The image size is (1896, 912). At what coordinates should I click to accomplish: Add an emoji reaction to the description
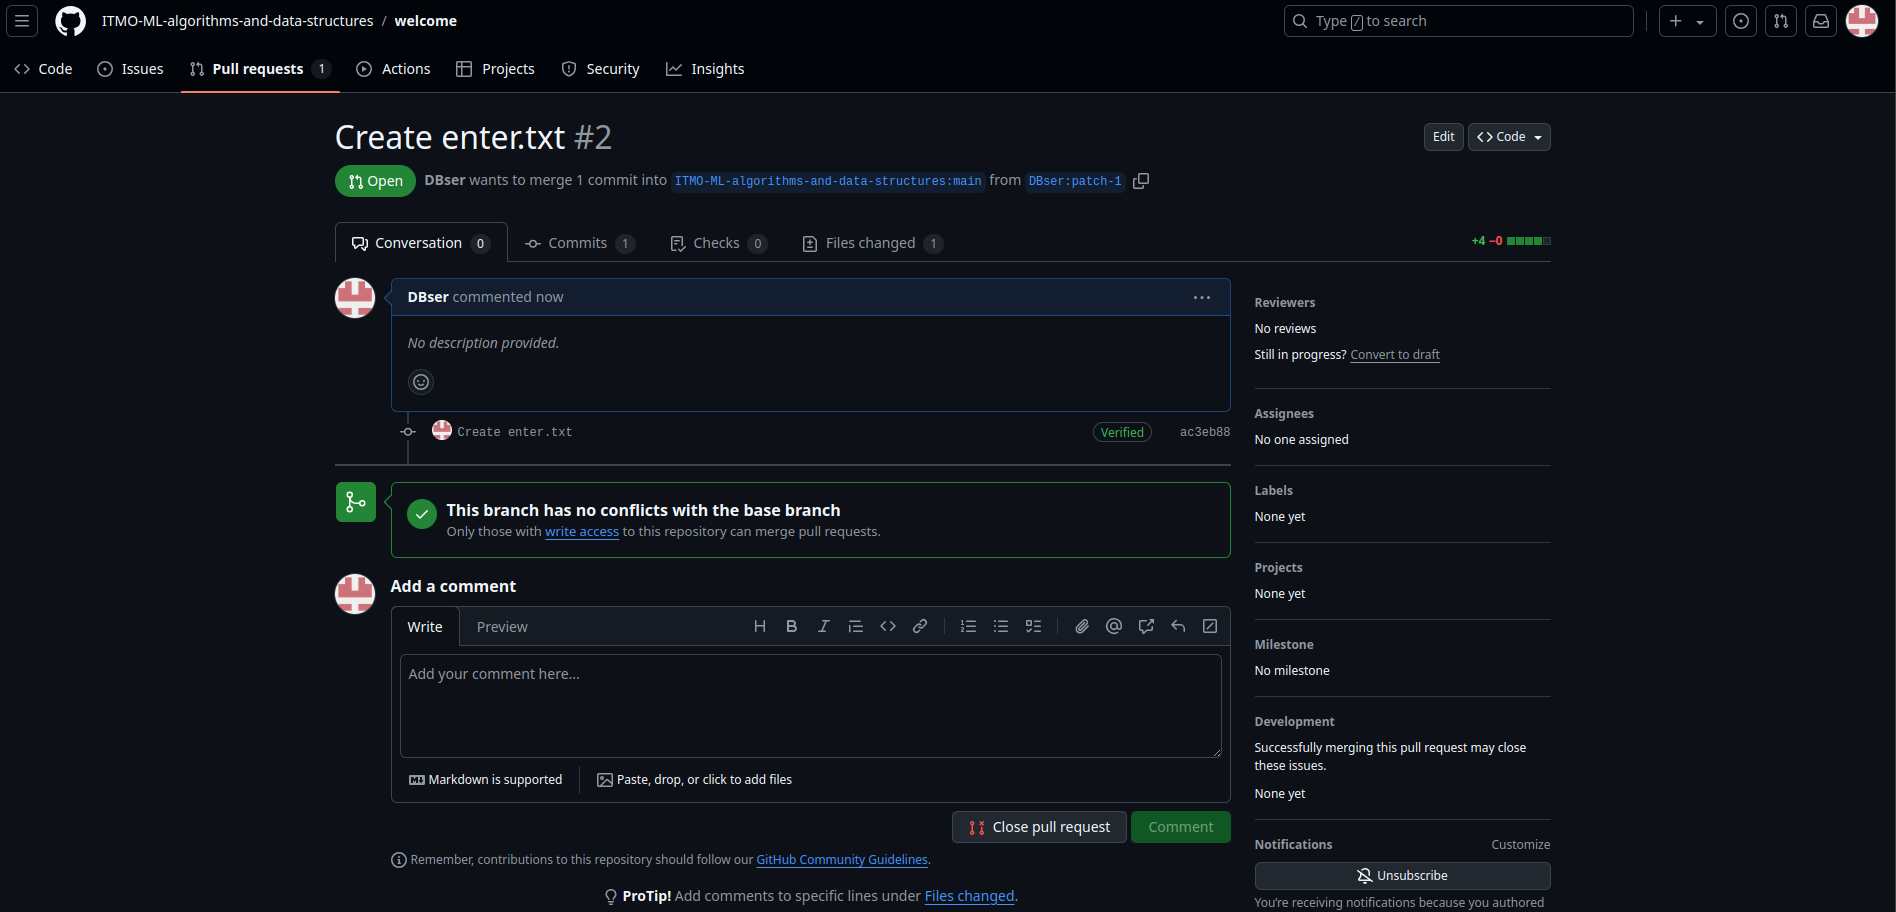[x=421, y=382]
